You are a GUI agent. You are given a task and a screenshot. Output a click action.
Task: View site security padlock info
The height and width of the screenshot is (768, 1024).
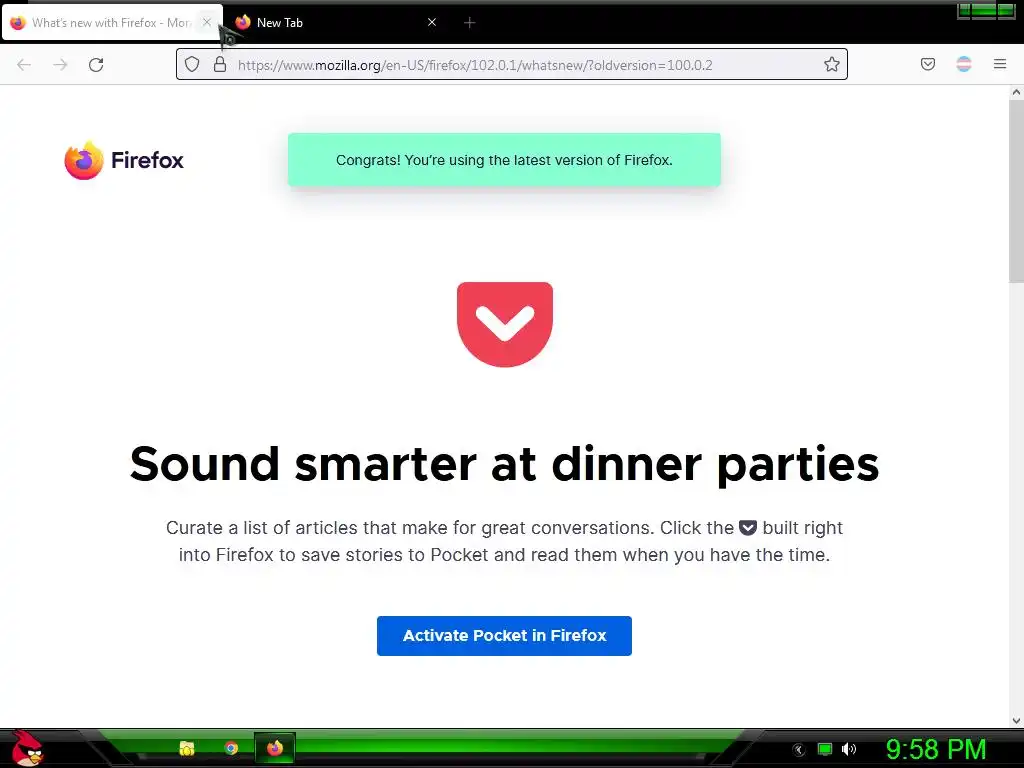pyautogui.click(x=220, y=64)
